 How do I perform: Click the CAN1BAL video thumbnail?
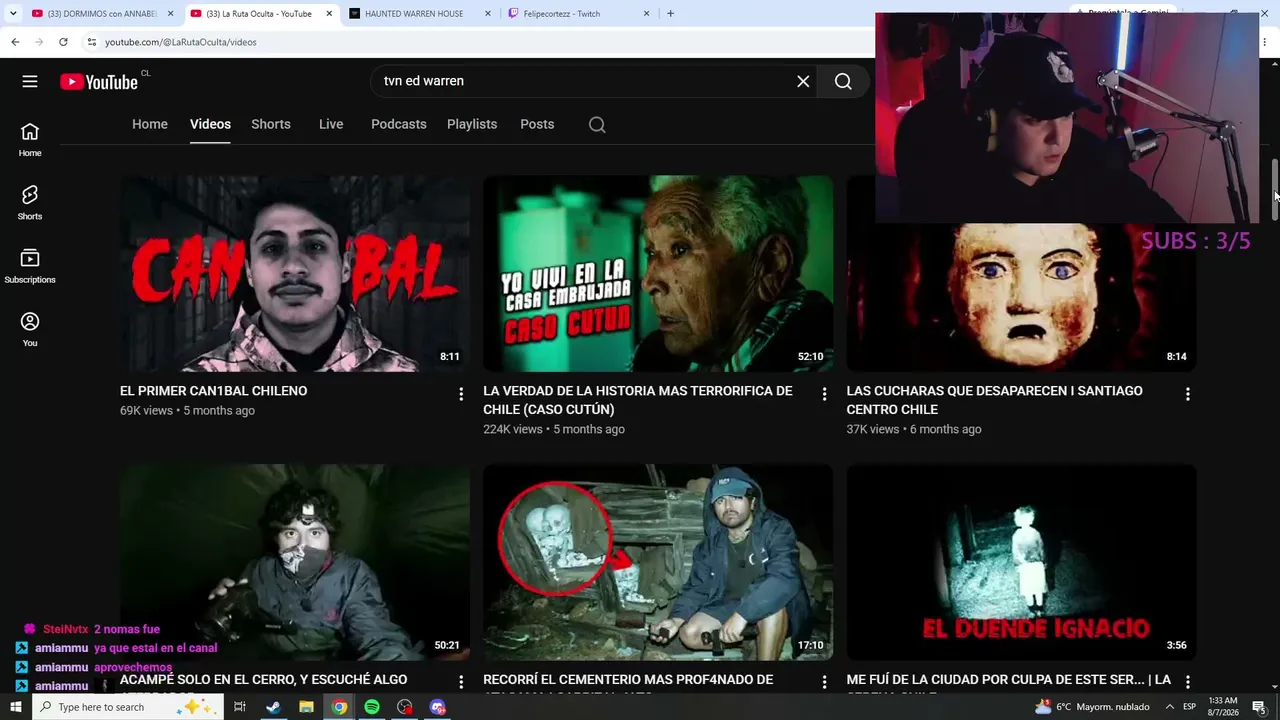point(295,274)
